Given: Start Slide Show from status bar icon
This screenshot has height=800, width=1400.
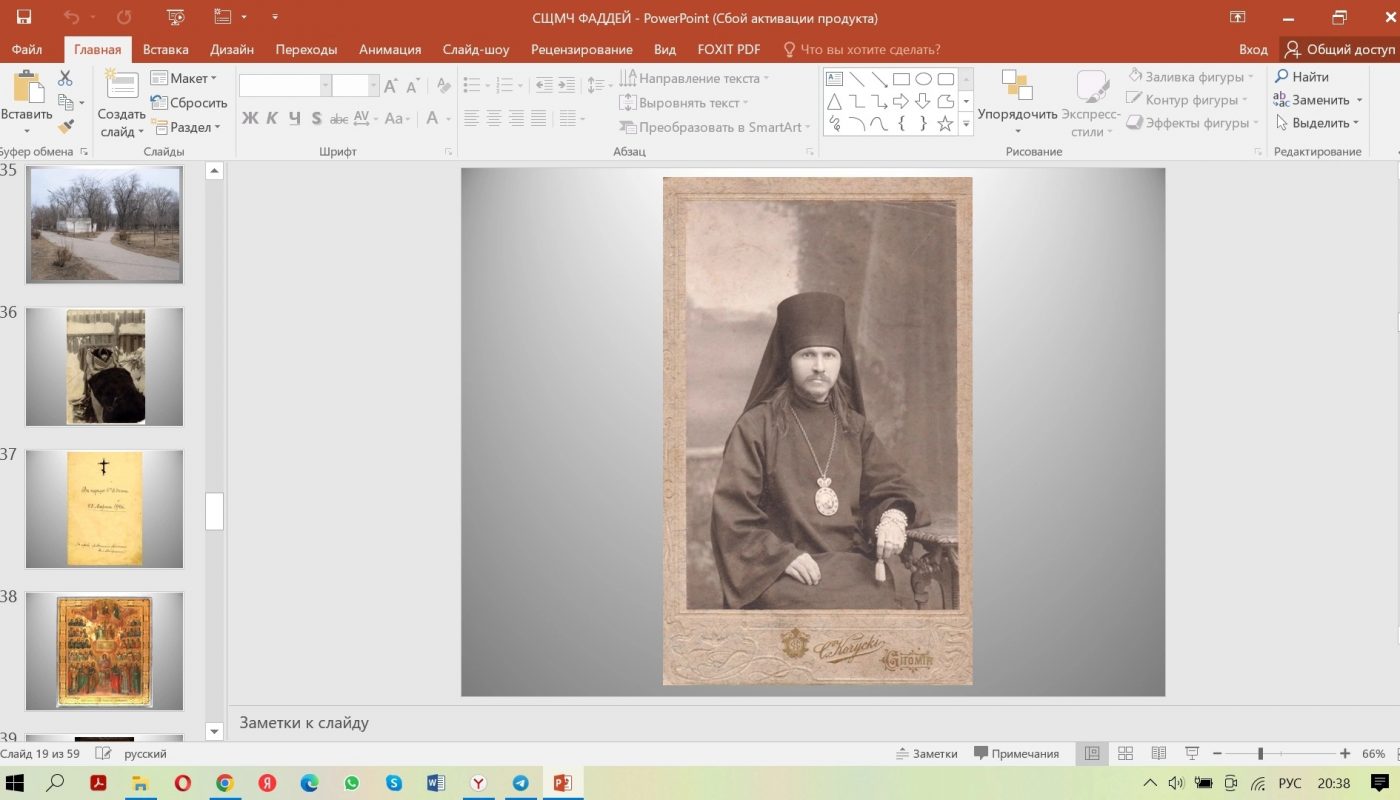Looking at the screenshot, I should 1192,753.
